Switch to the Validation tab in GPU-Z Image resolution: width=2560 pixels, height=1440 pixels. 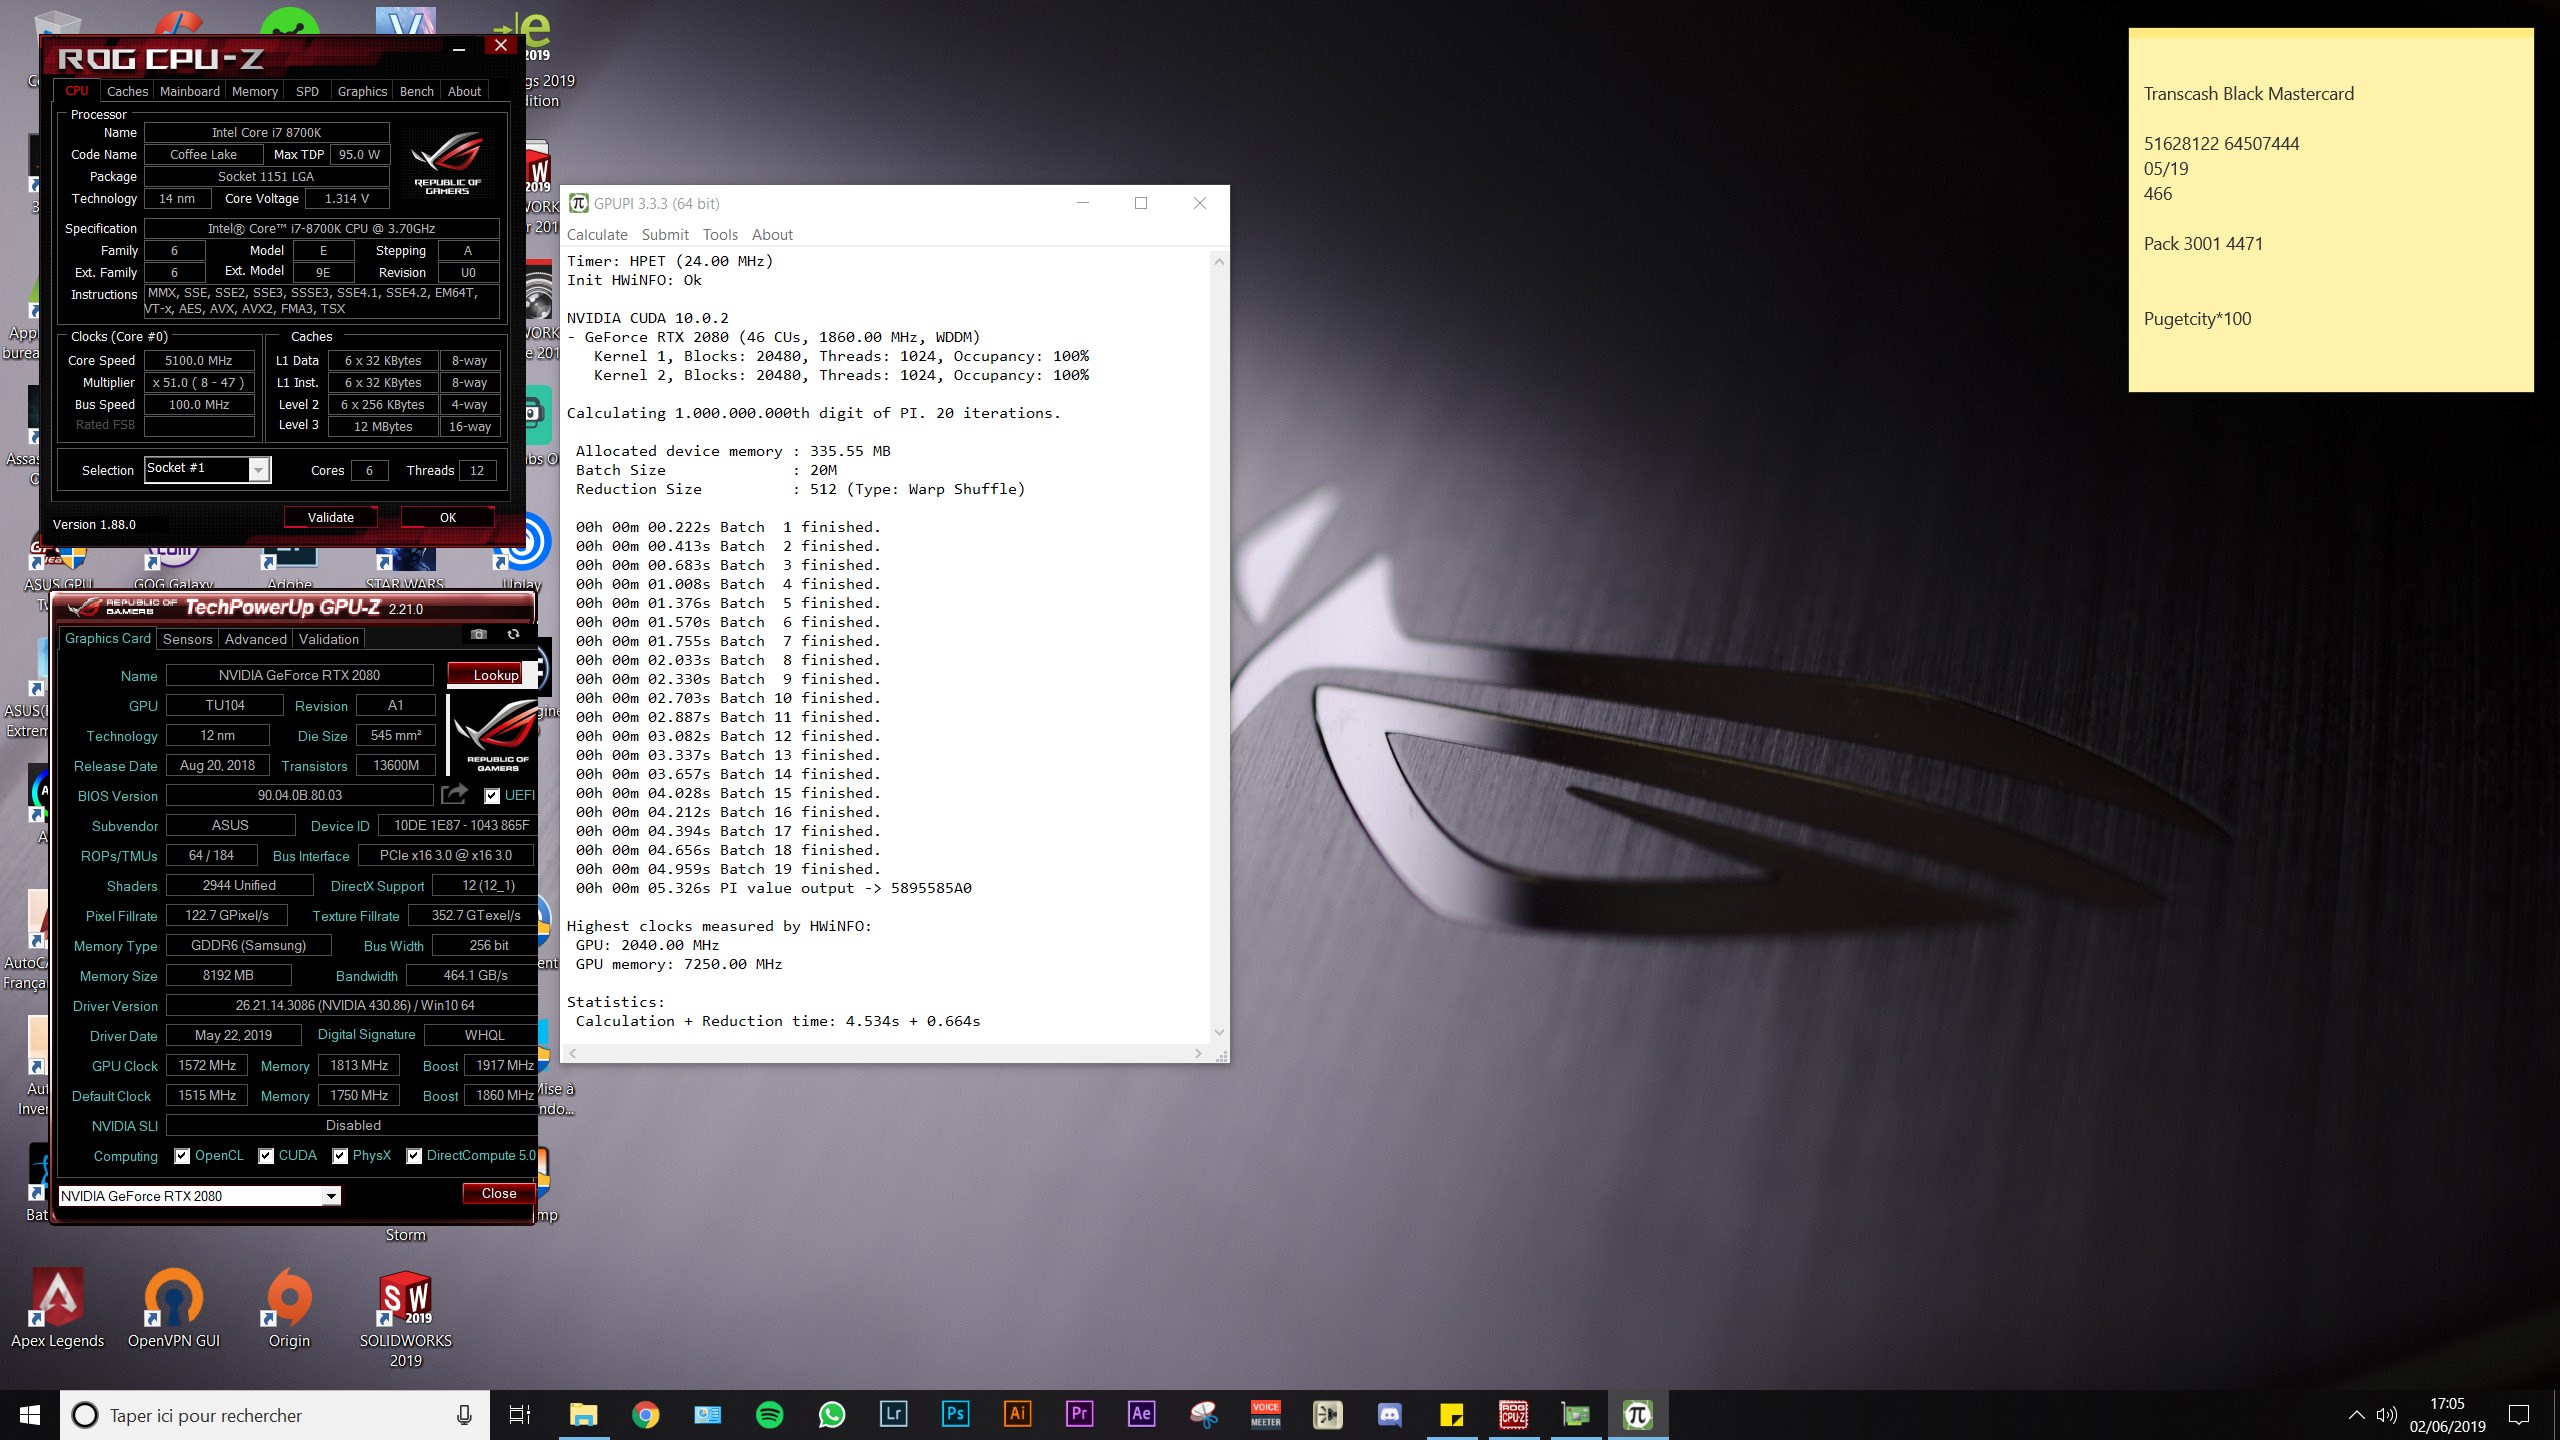[x=329, y=639]
